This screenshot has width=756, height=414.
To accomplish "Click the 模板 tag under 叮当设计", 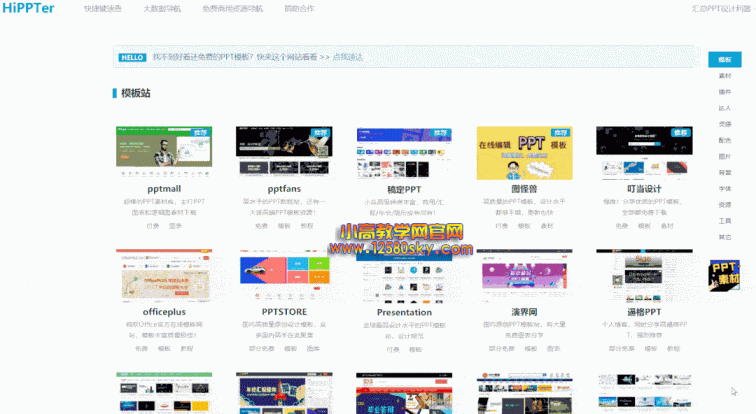I will 644,226.
